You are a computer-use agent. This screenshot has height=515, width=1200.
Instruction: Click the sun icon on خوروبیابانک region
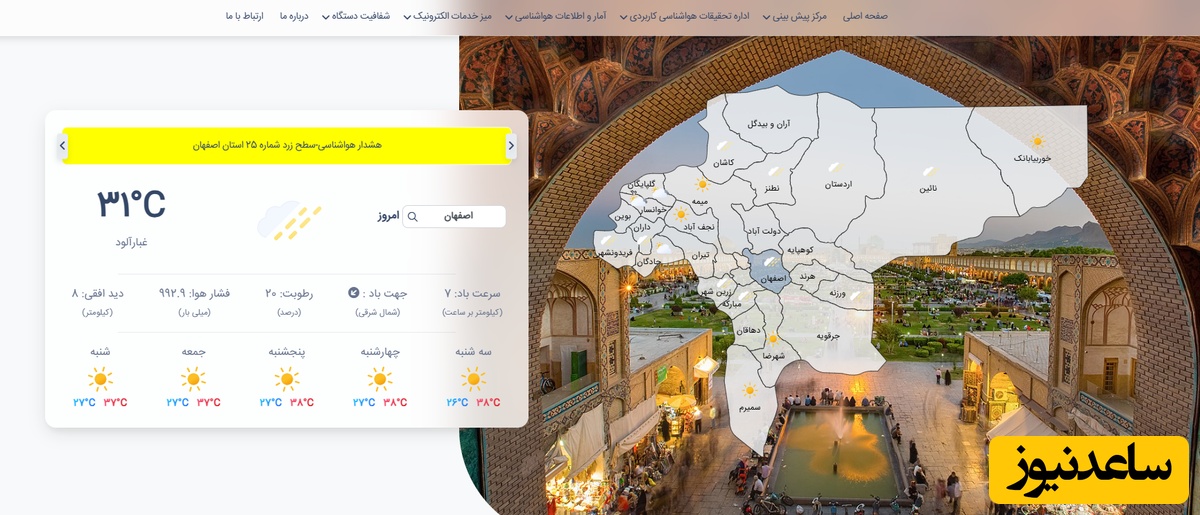tap(1037, 142)
